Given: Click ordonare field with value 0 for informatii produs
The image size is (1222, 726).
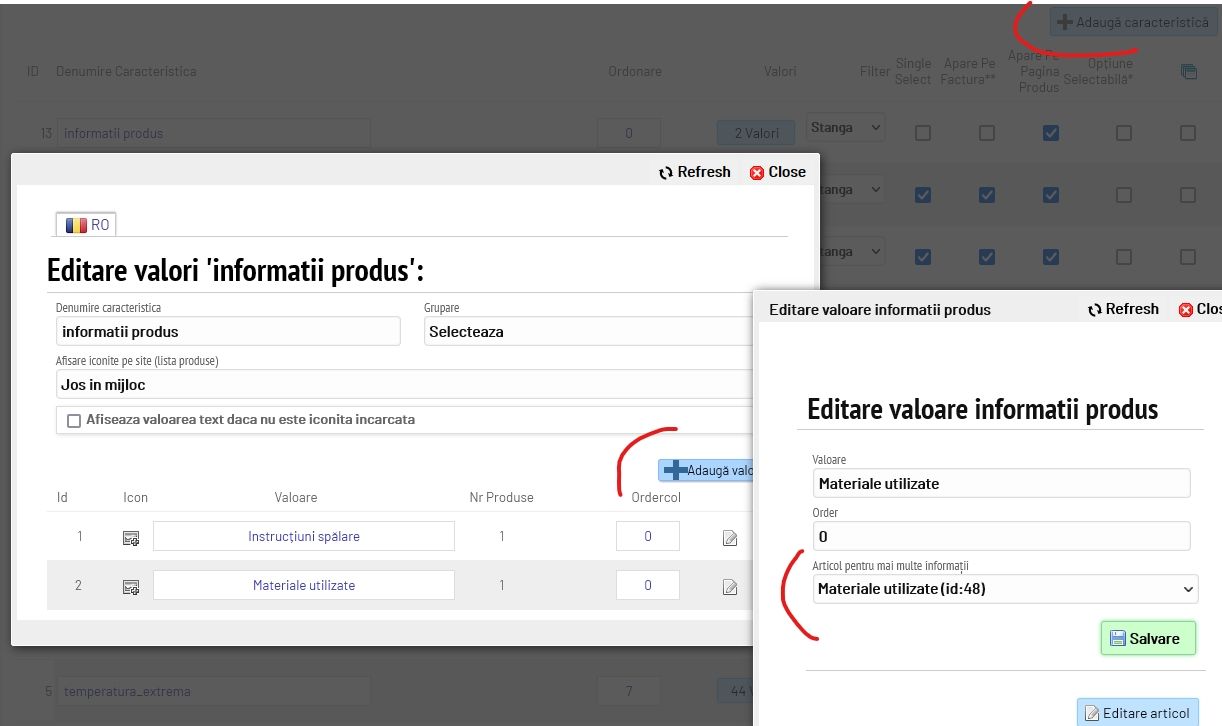Looking at the screenshot, I should click(x=629, y=133).
